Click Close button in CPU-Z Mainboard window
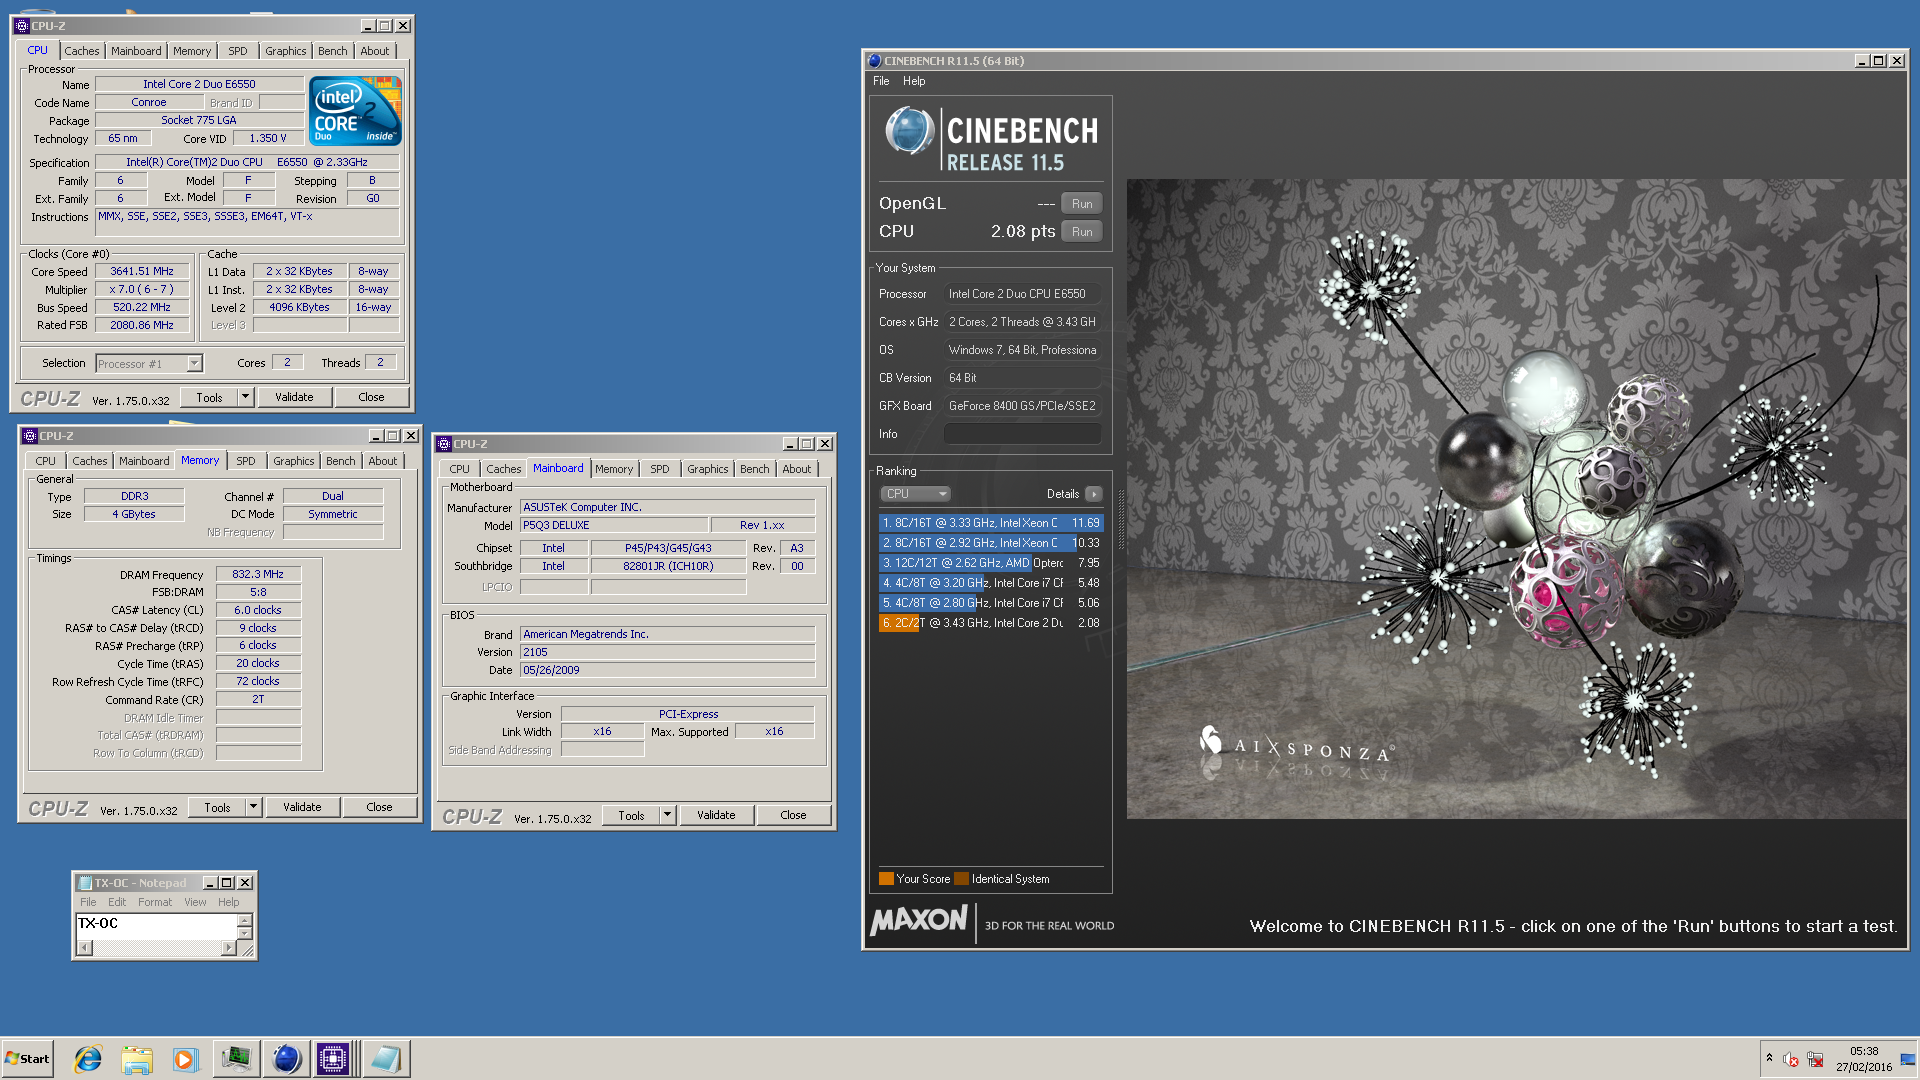 click(793, 815)
